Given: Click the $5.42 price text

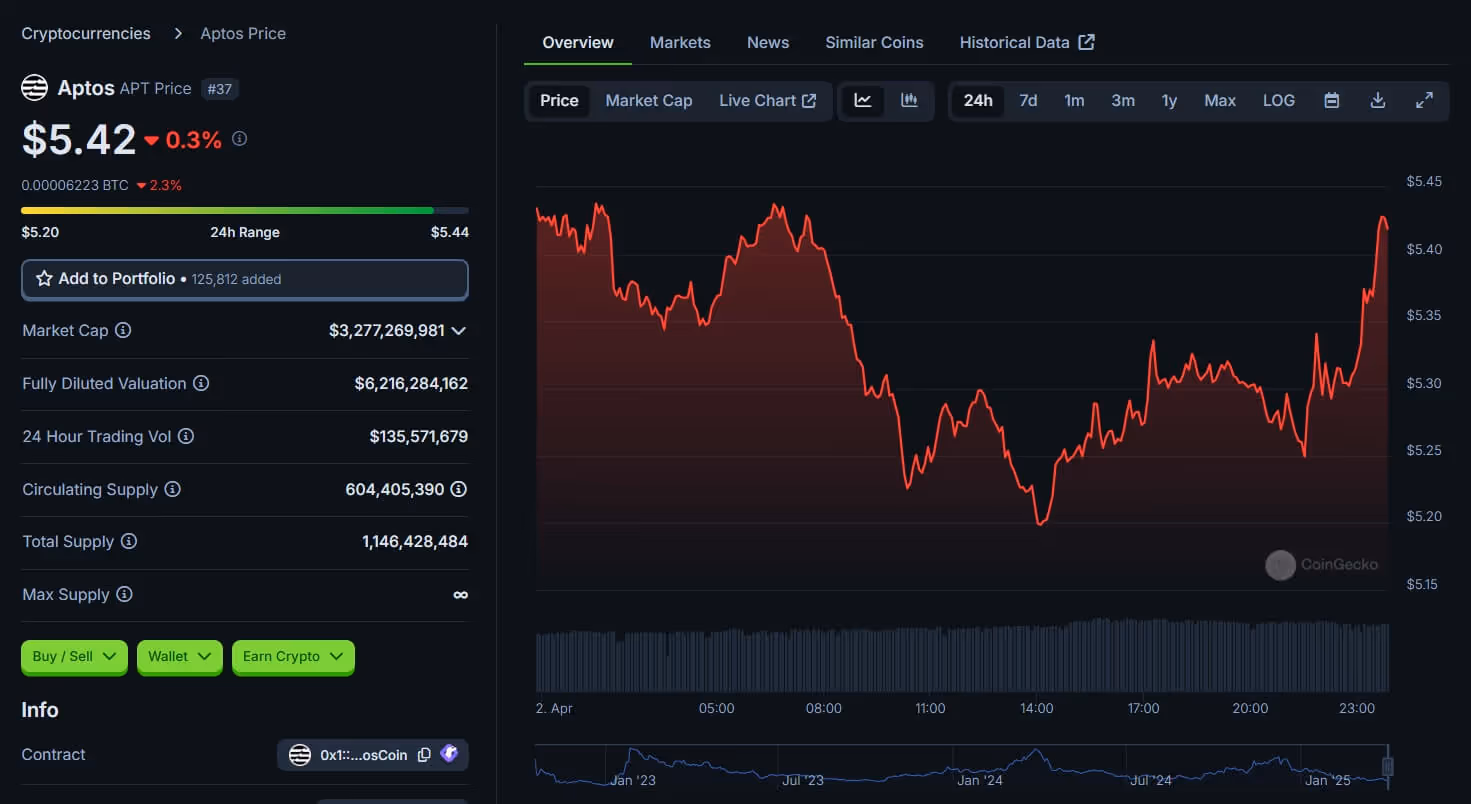Looking at the screenshot, I should 79,139.
